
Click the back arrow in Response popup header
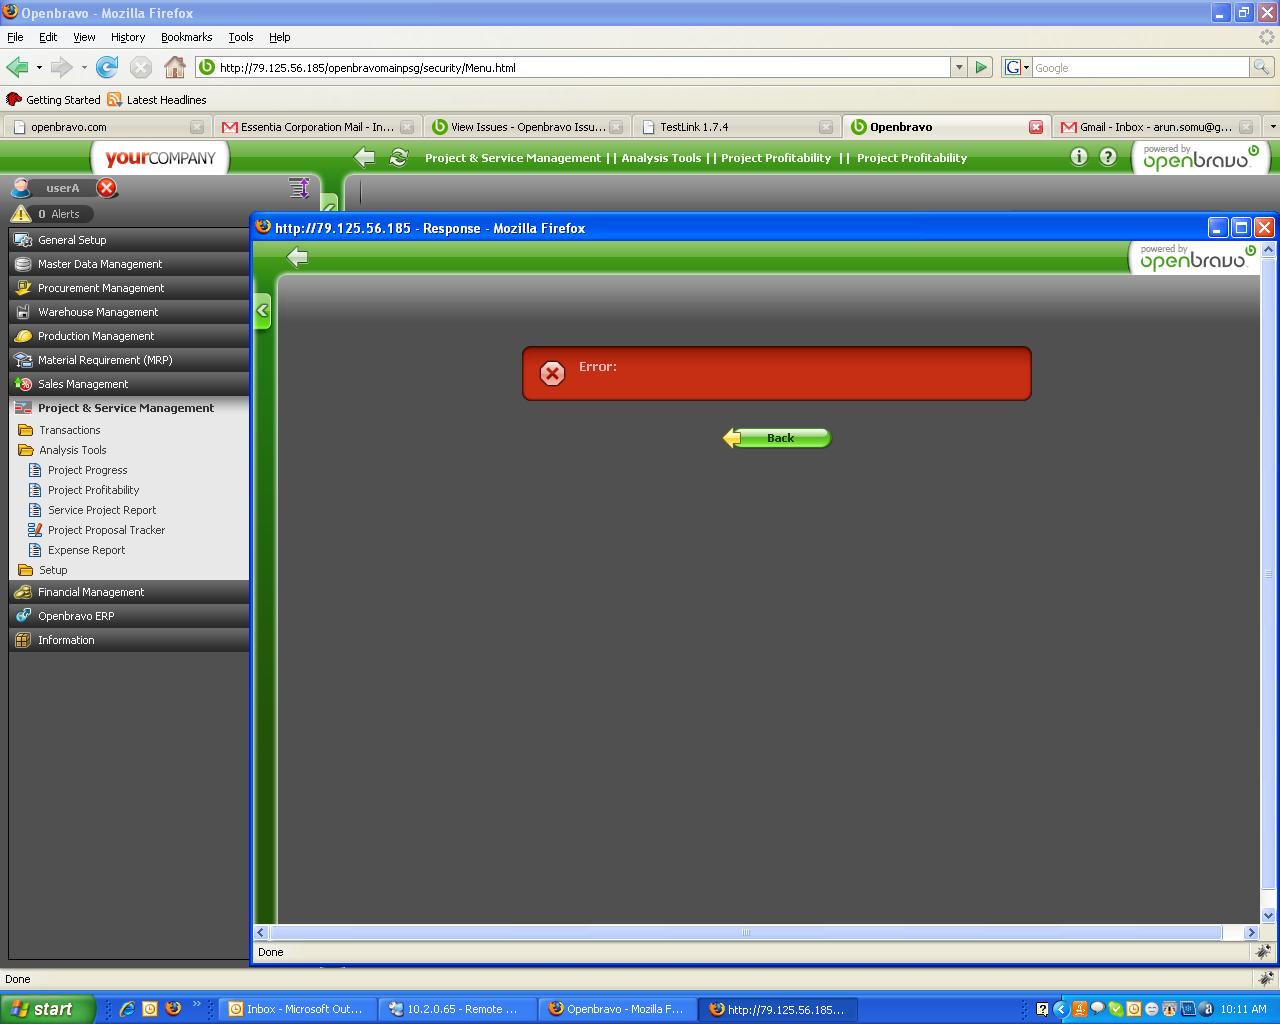[297, 258]
